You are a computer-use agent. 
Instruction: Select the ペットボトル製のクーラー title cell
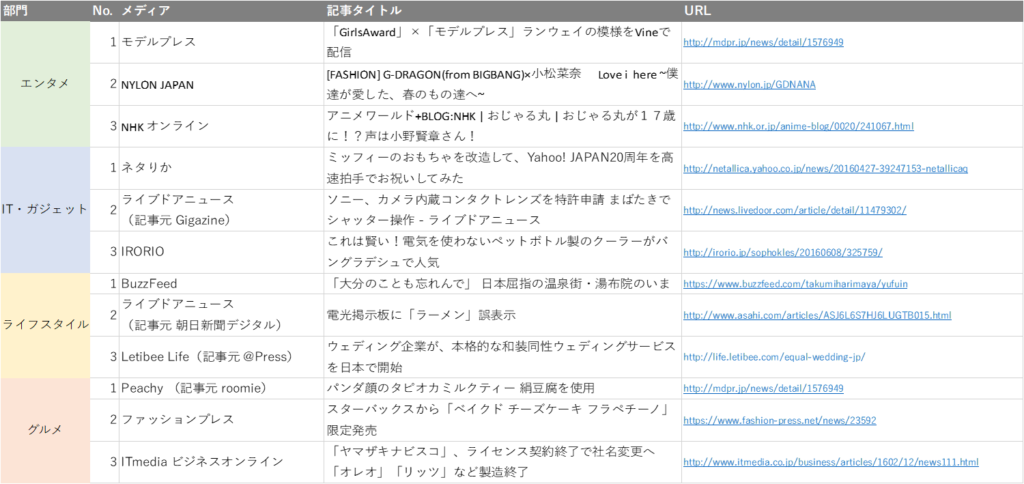tap(503, 252)
